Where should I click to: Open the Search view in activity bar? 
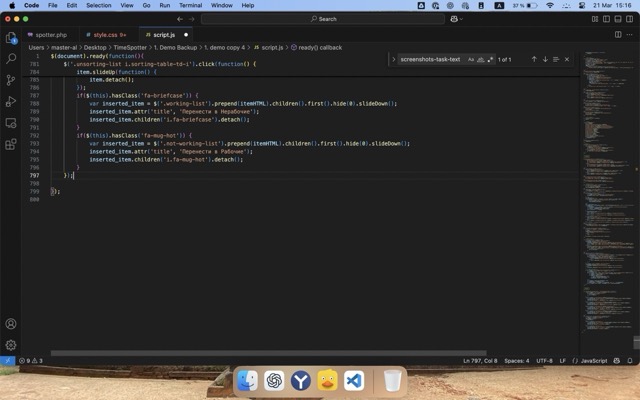11,59
